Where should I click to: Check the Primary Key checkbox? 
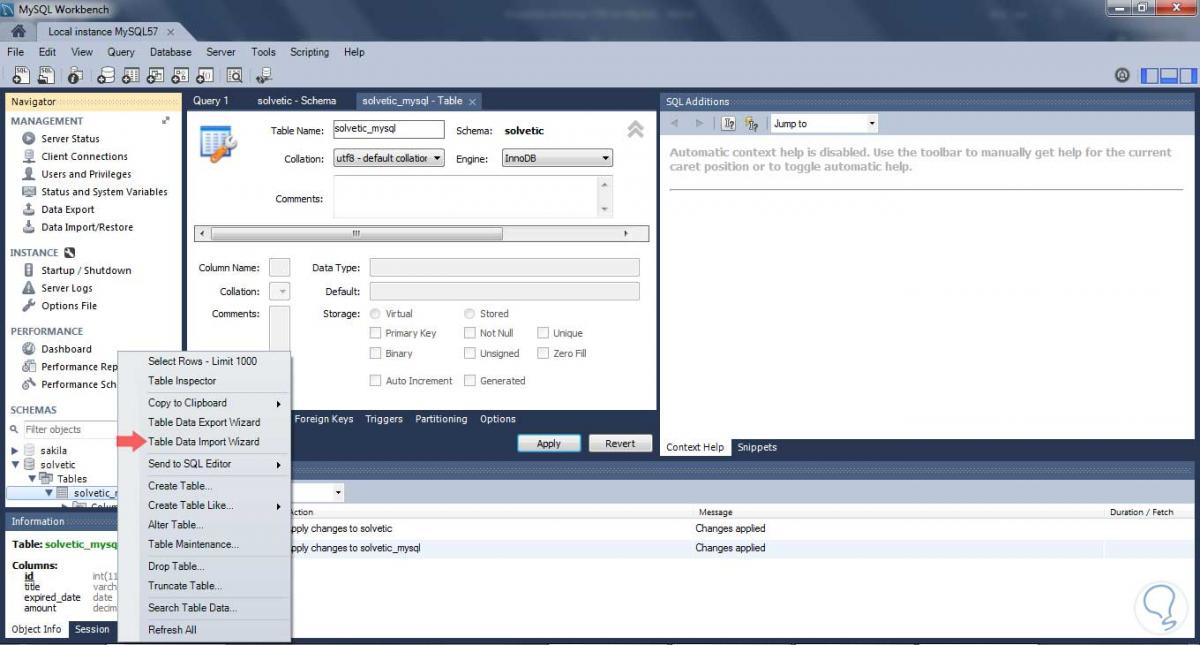pos(376,334)
